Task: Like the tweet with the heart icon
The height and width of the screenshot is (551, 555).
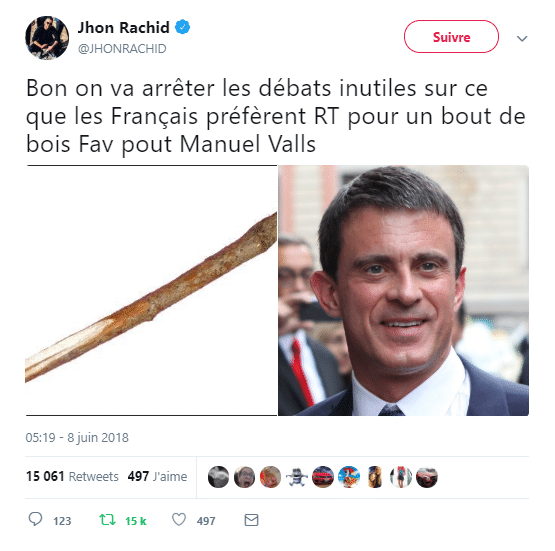Action: coord(179,520)
